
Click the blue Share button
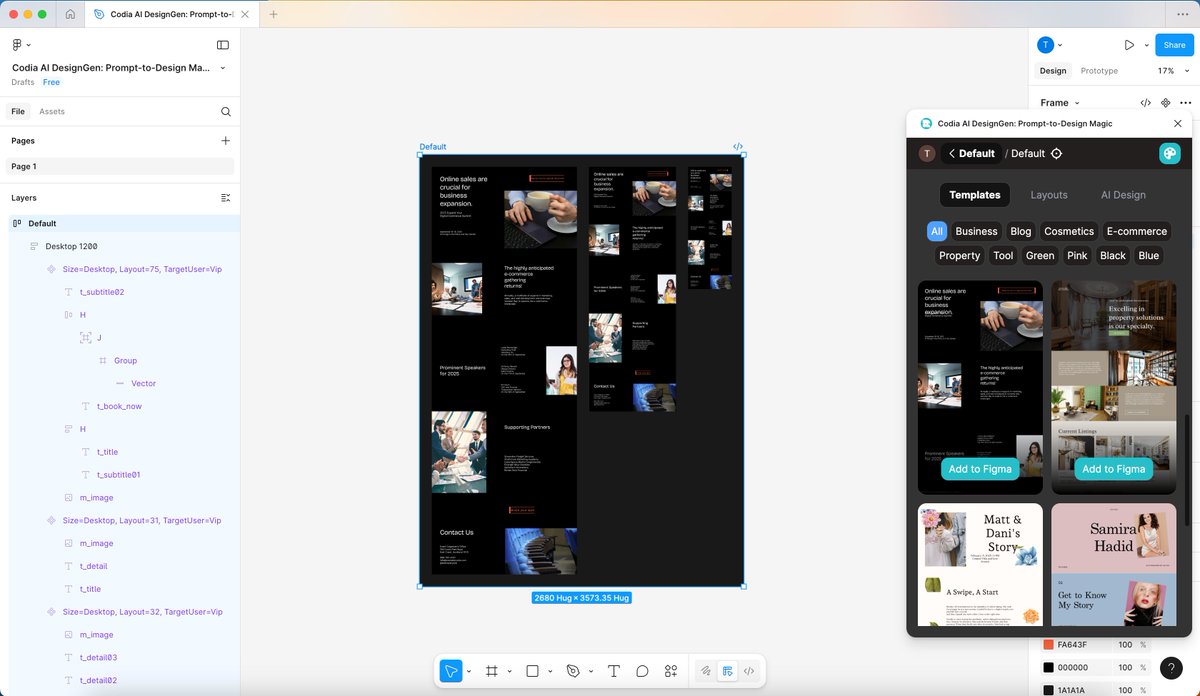click(1174, 45)
